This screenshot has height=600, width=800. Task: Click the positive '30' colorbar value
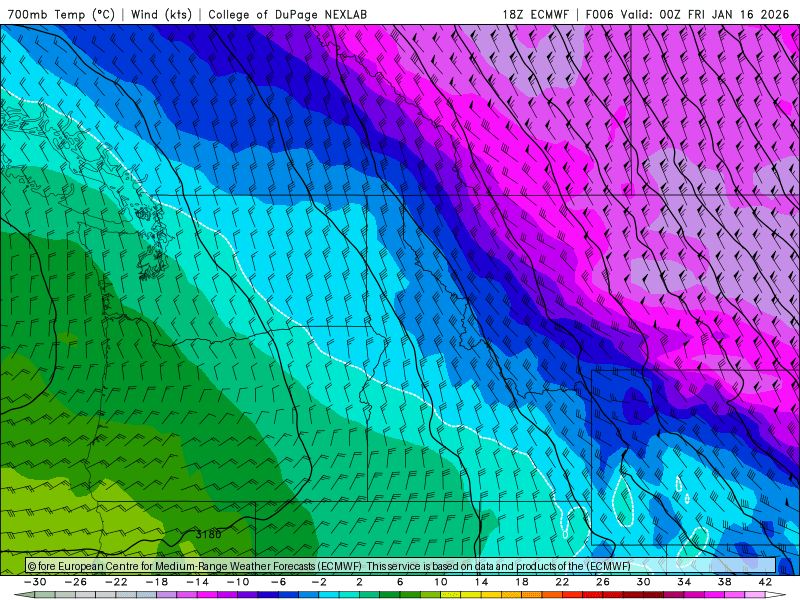coord(643,582)
